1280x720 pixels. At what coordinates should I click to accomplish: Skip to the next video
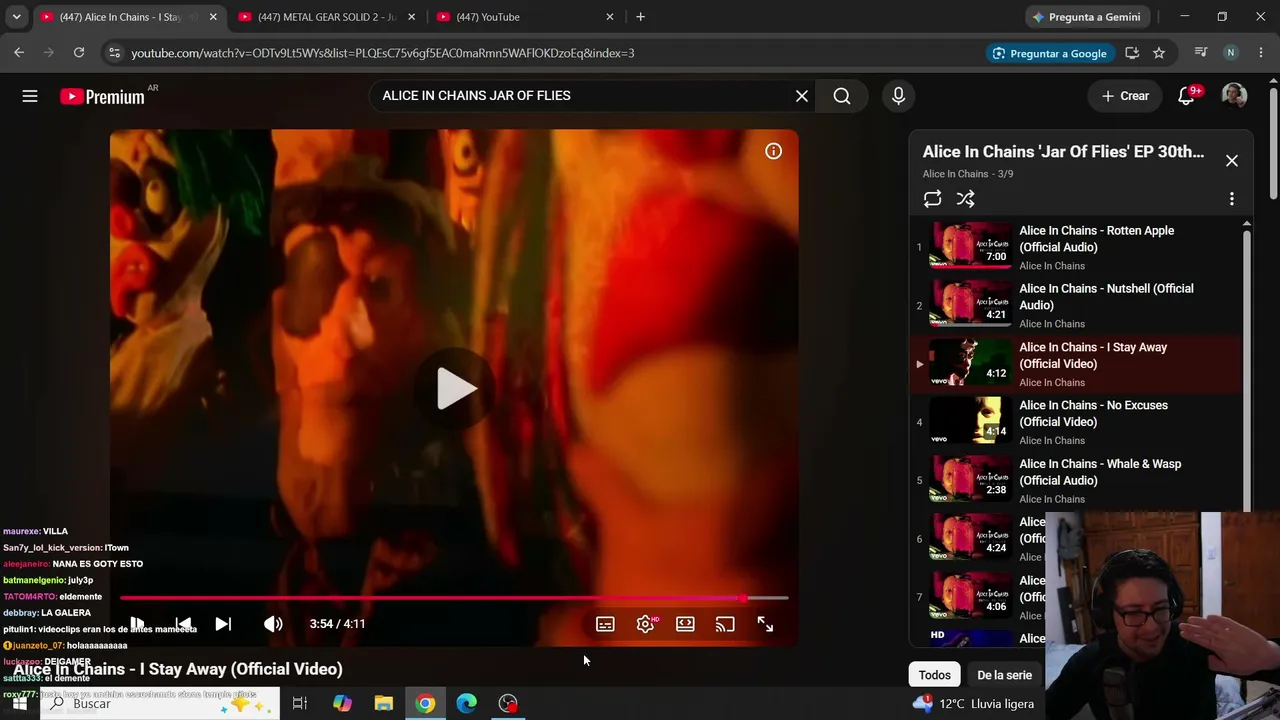(223, 624)
